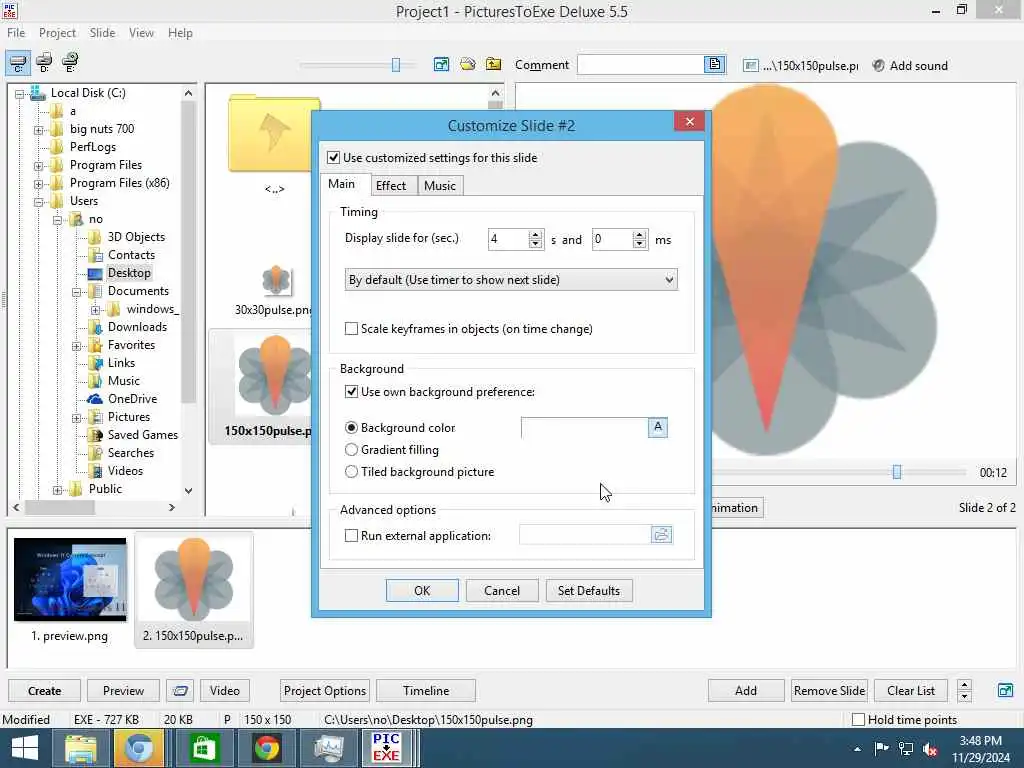Viewport: 1024px width, 768px height.
Task: Click the Windows Start button
Action: 25,748
